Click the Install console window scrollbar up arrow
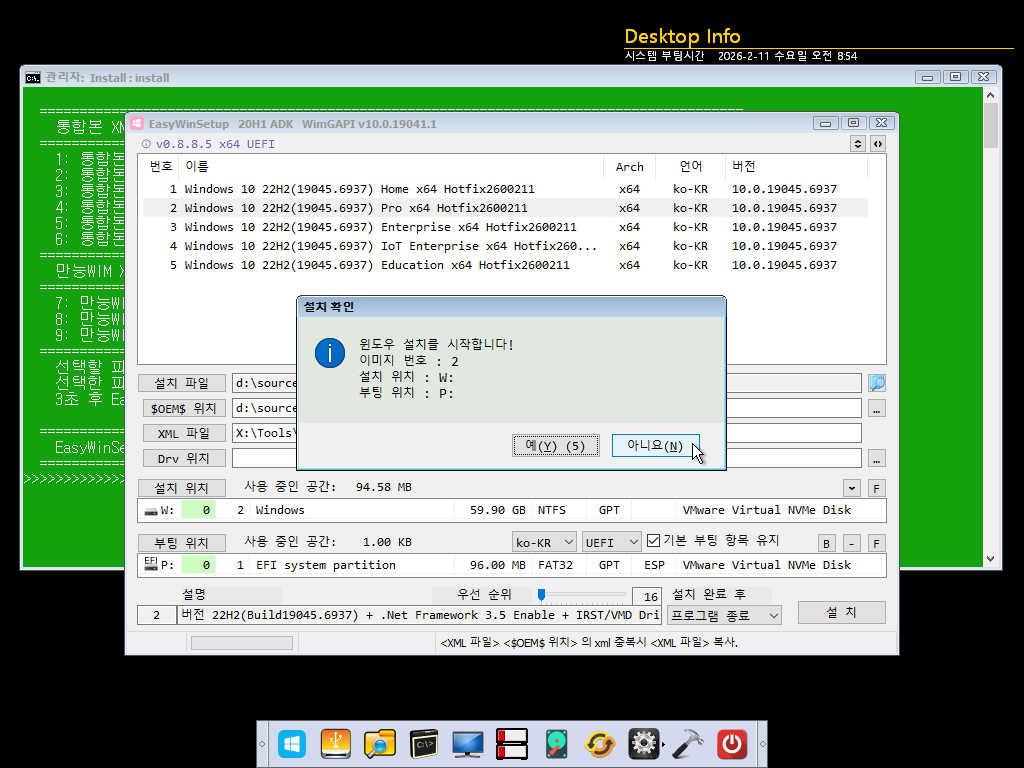The image size is (1024, 768). (x=991, y=95)
